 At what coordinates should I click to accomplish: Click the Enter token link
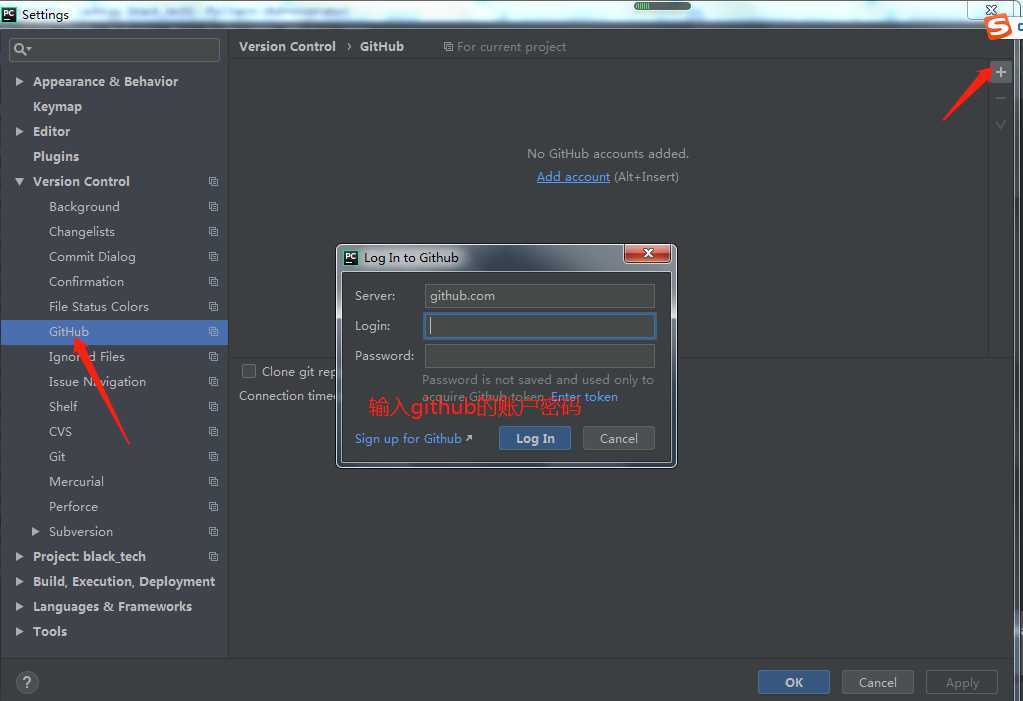(584, 396)
